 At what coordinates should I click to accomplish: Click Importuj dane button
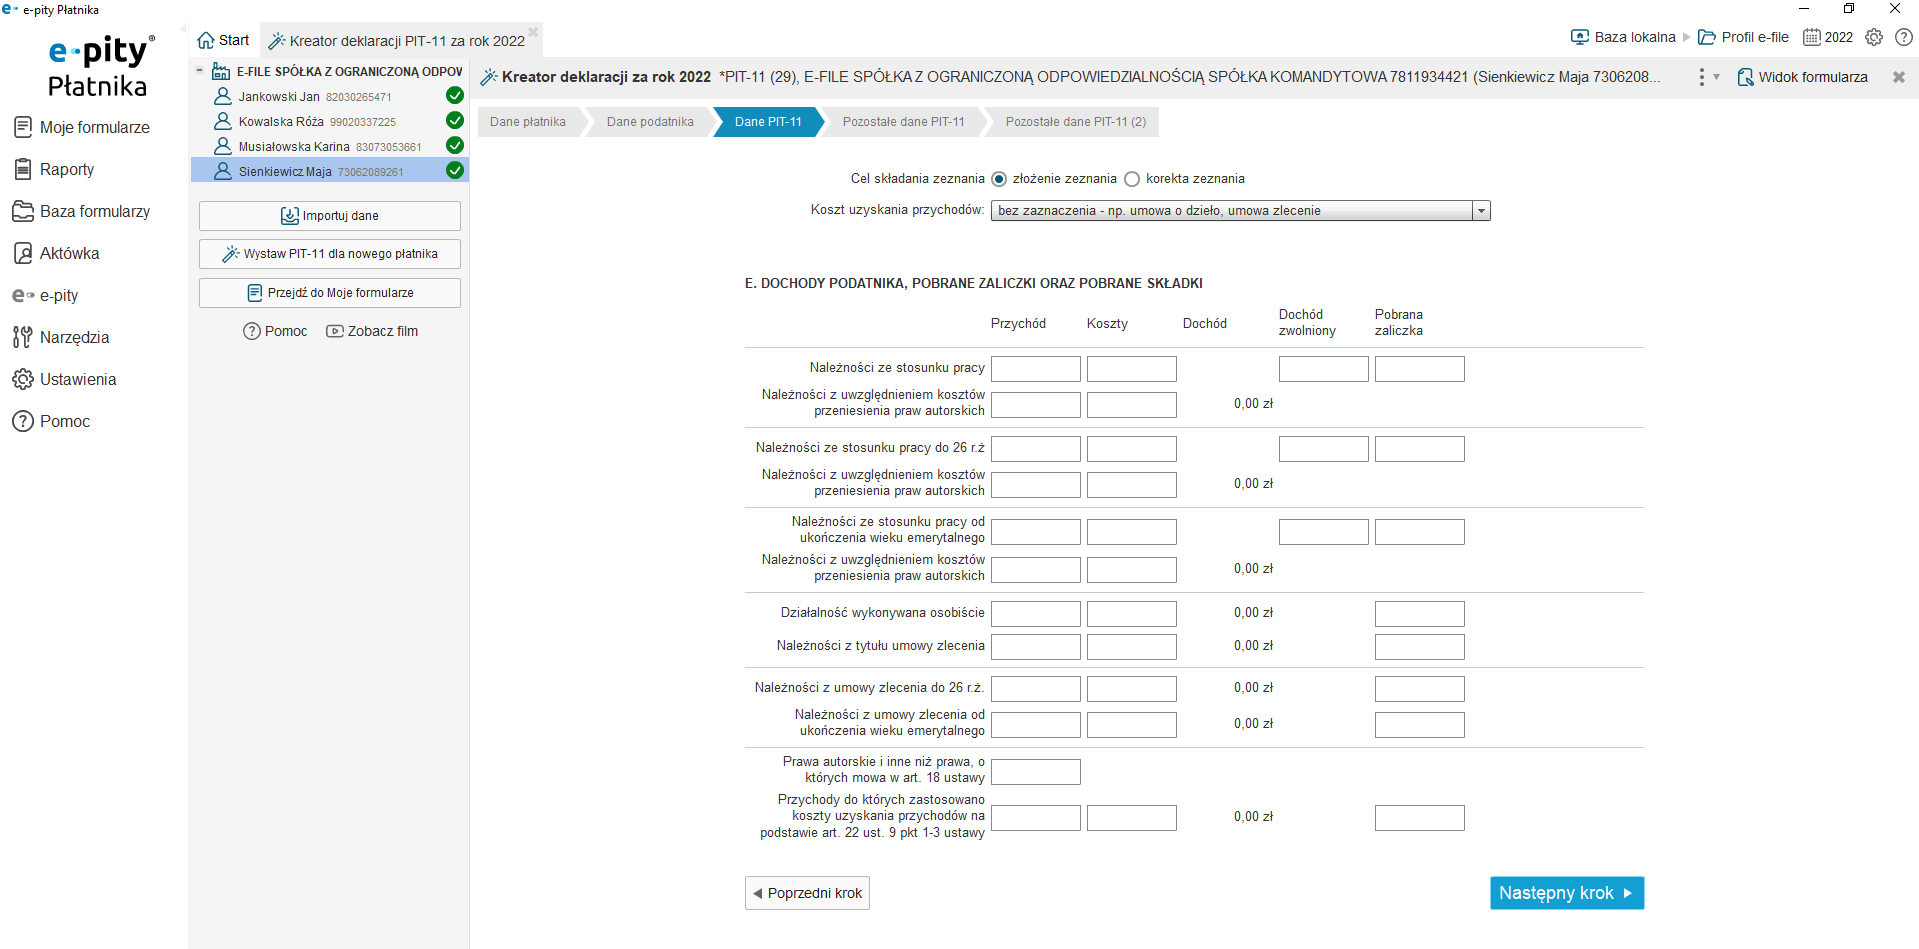[329, 216]
